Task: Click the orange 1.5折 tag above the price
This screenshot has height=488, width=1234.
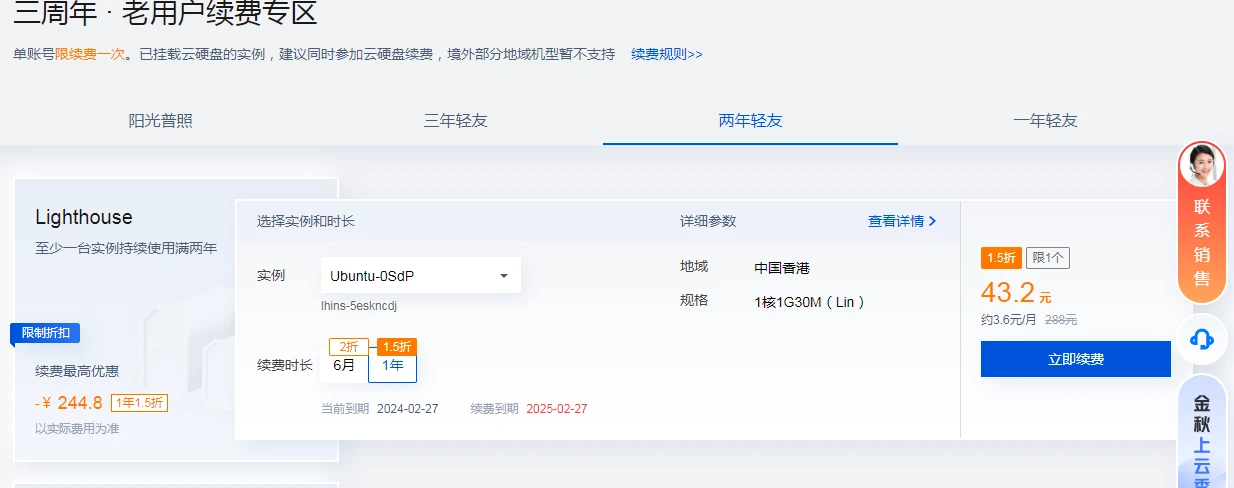Action: [1001, 258]
